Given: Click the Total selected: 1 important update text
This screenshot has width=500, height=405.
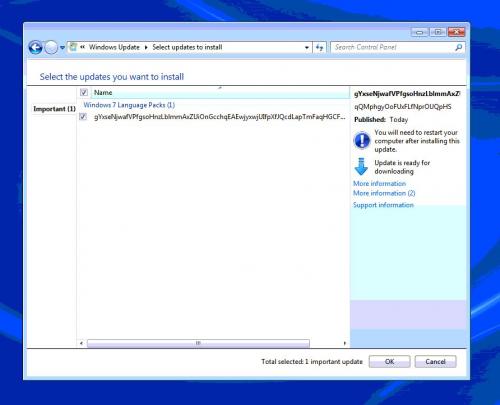Looking at the screenshot, I should pyautogui.click(x=312, y=362).
